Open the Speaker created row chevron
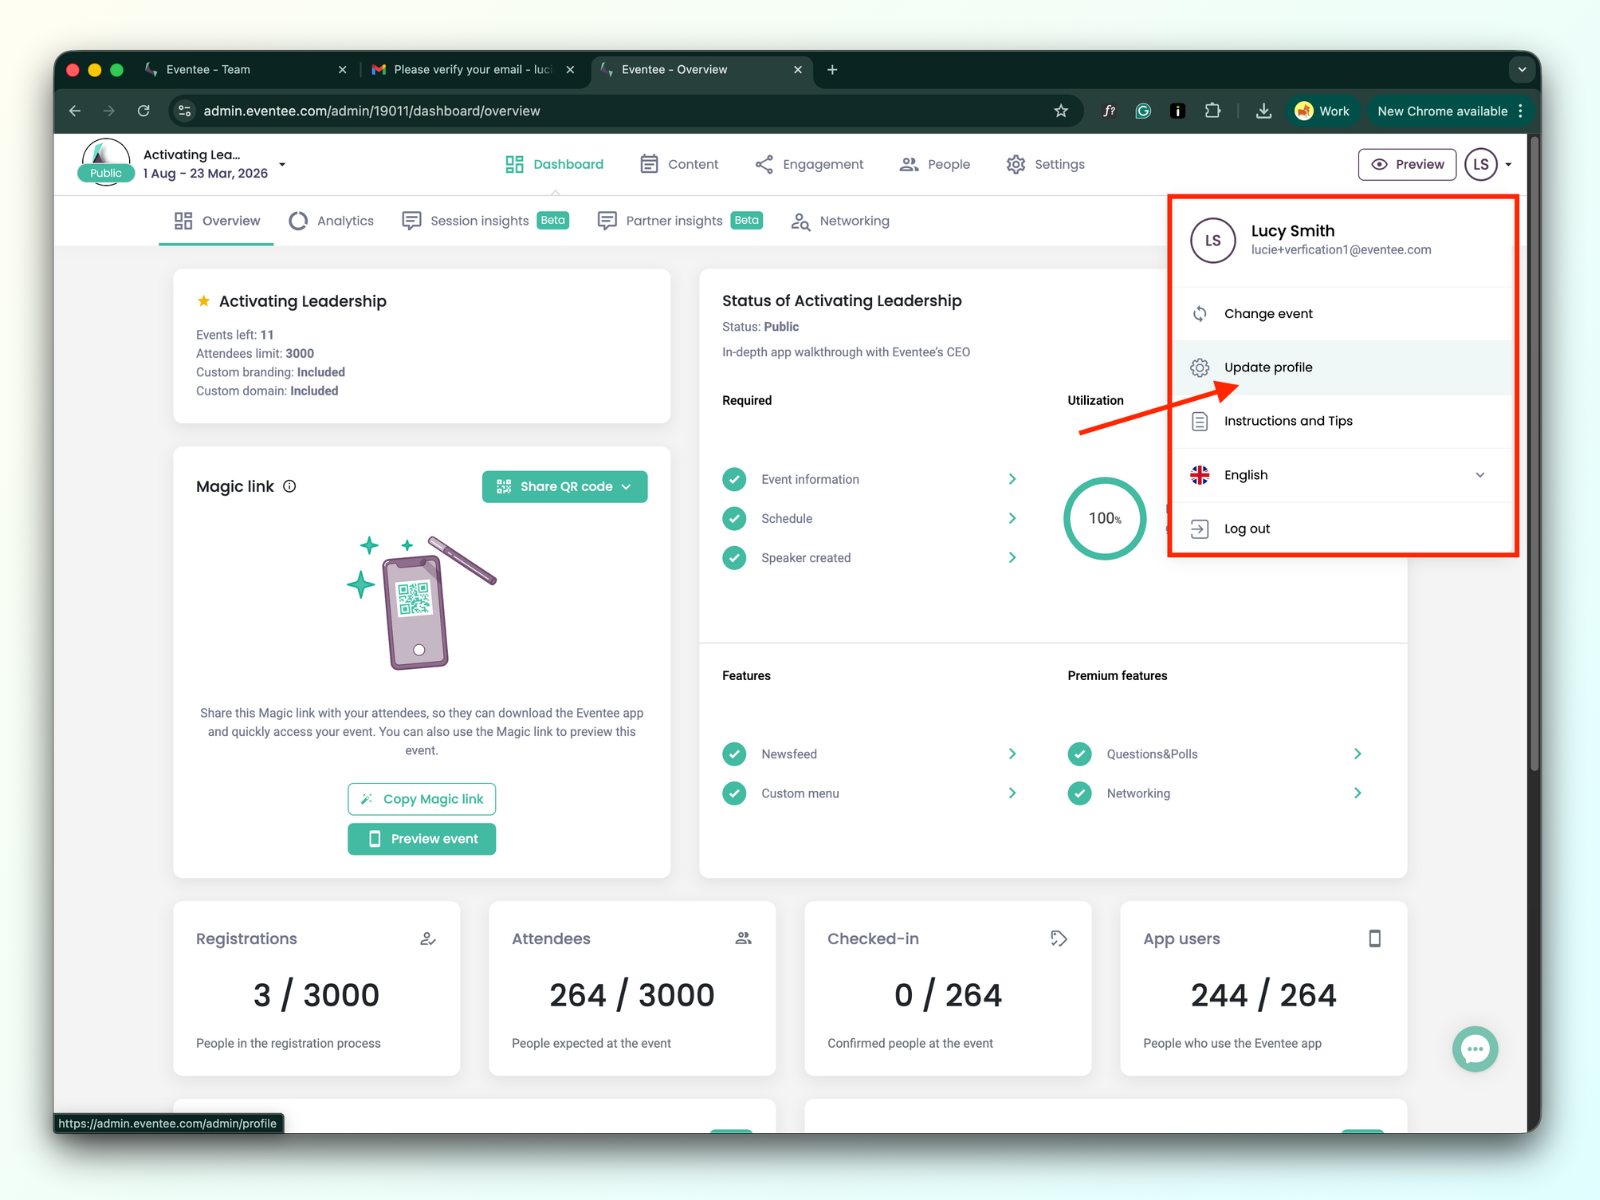1600x1200 pixels. tap(1012, 558)
